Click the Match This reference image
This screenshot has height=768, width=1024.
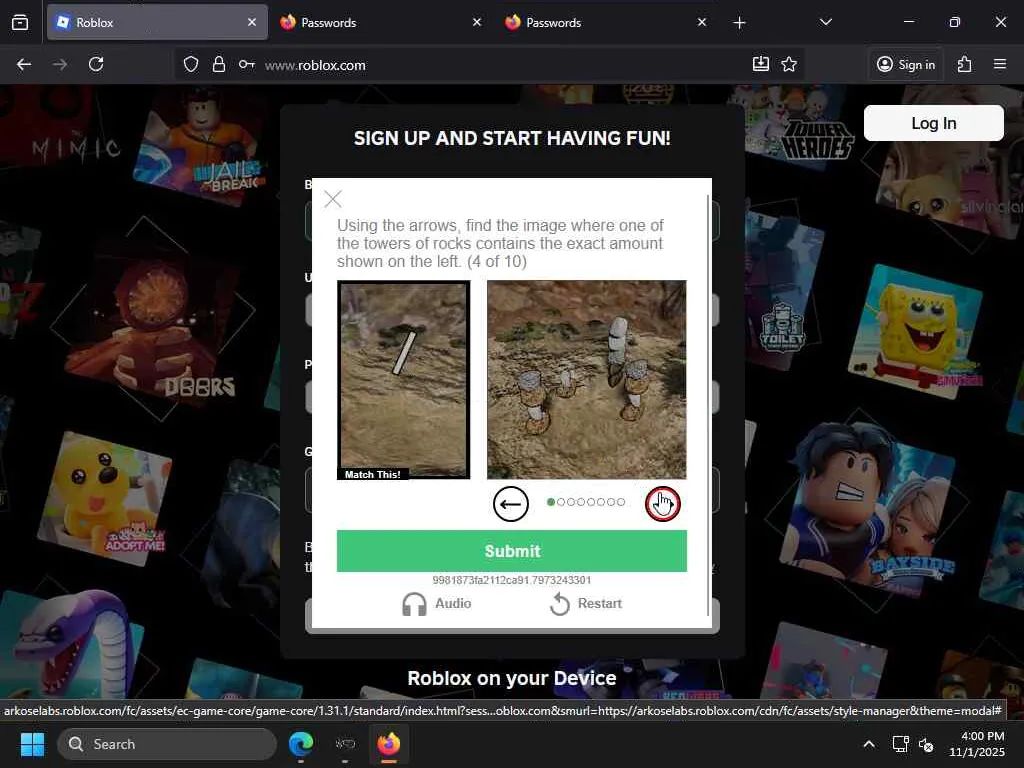pyautogui.click(x=404, y=379)
